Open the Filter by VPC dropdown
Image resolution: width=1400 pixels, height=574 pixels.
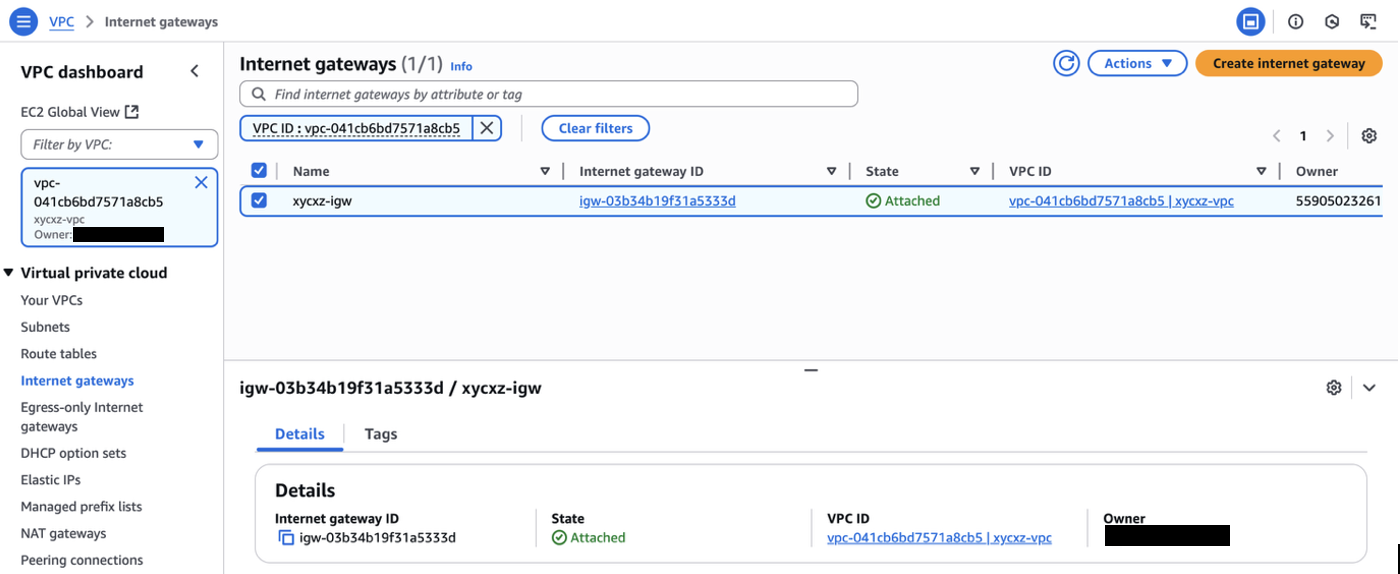(x=119, y=144)
